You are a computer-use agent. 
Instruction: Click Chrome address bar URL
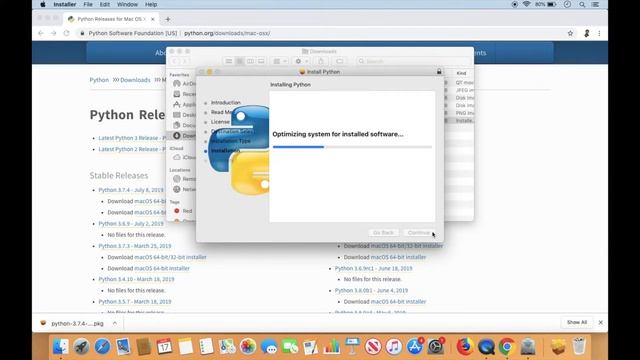[227, 33]
